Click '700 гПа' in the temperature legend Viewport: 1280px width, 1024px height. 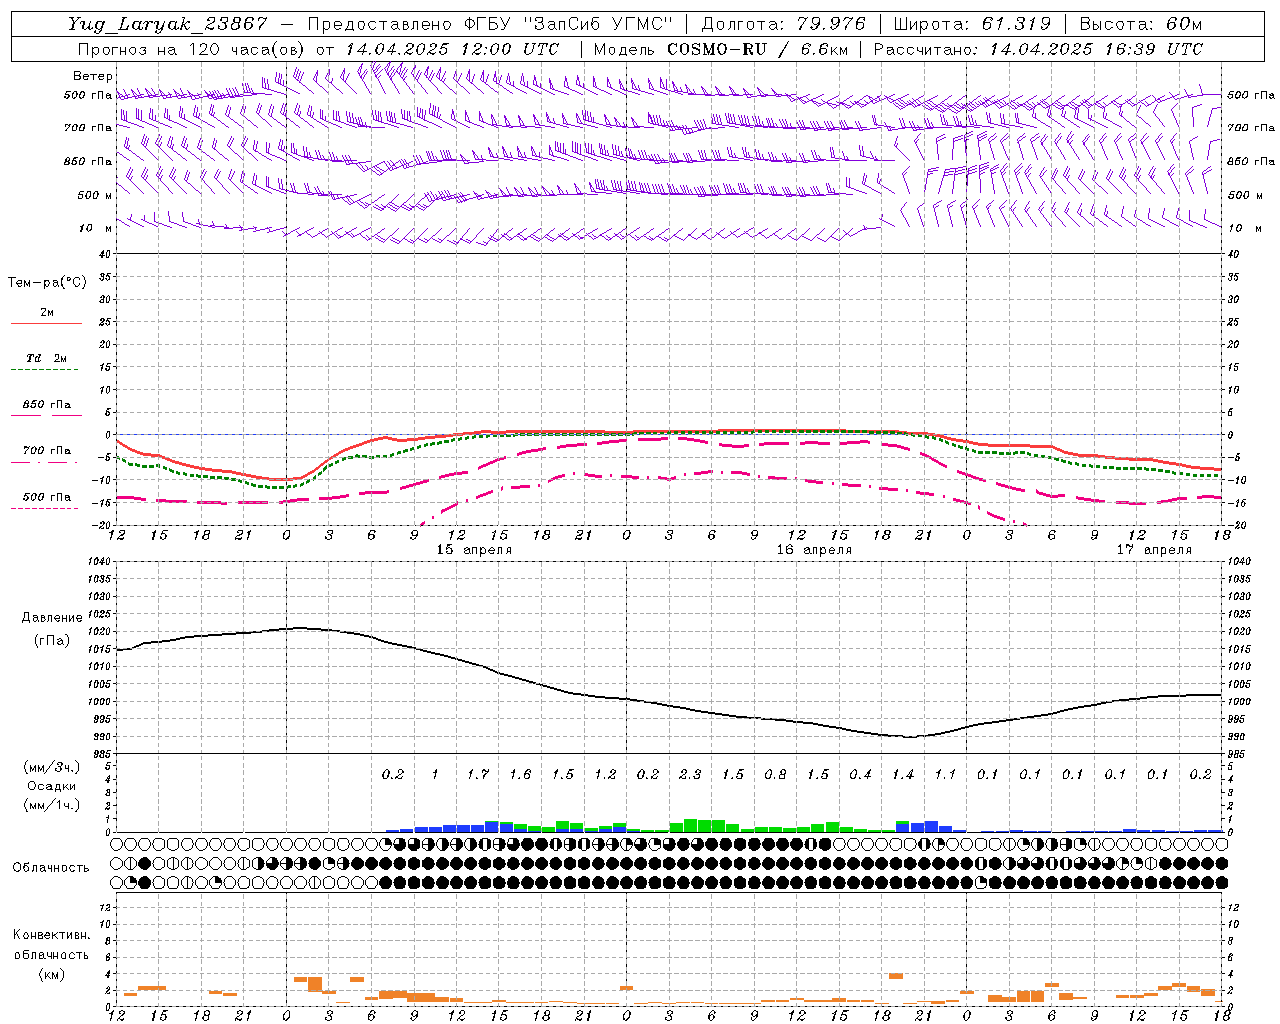46,451
